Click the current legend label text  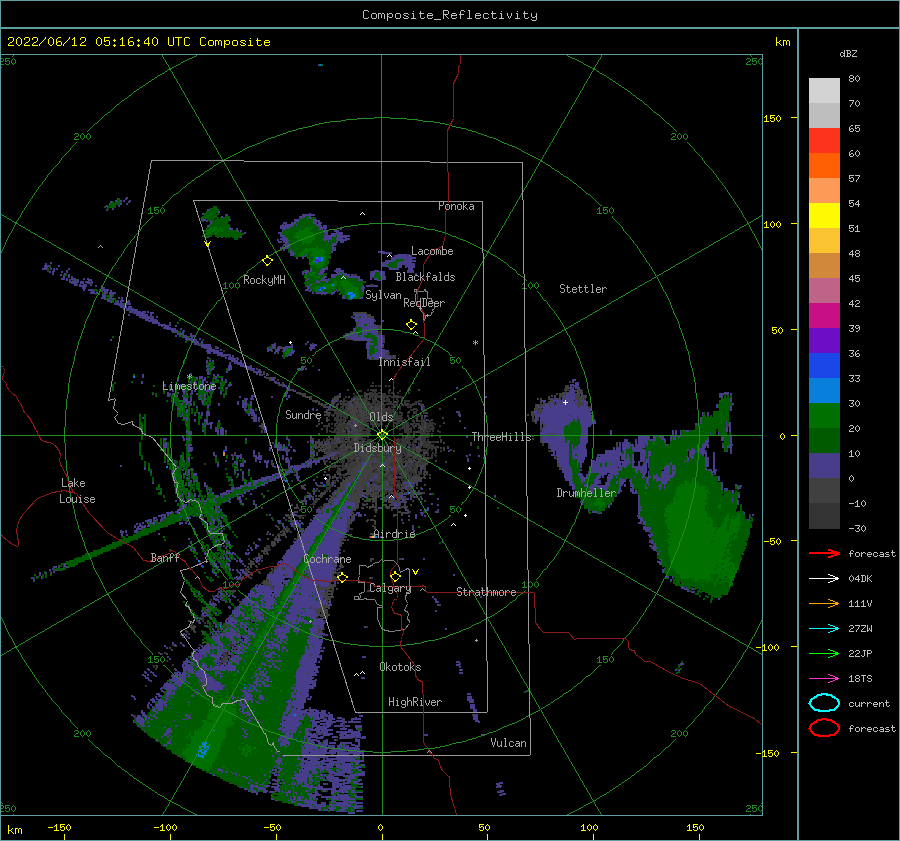[869, 703]
